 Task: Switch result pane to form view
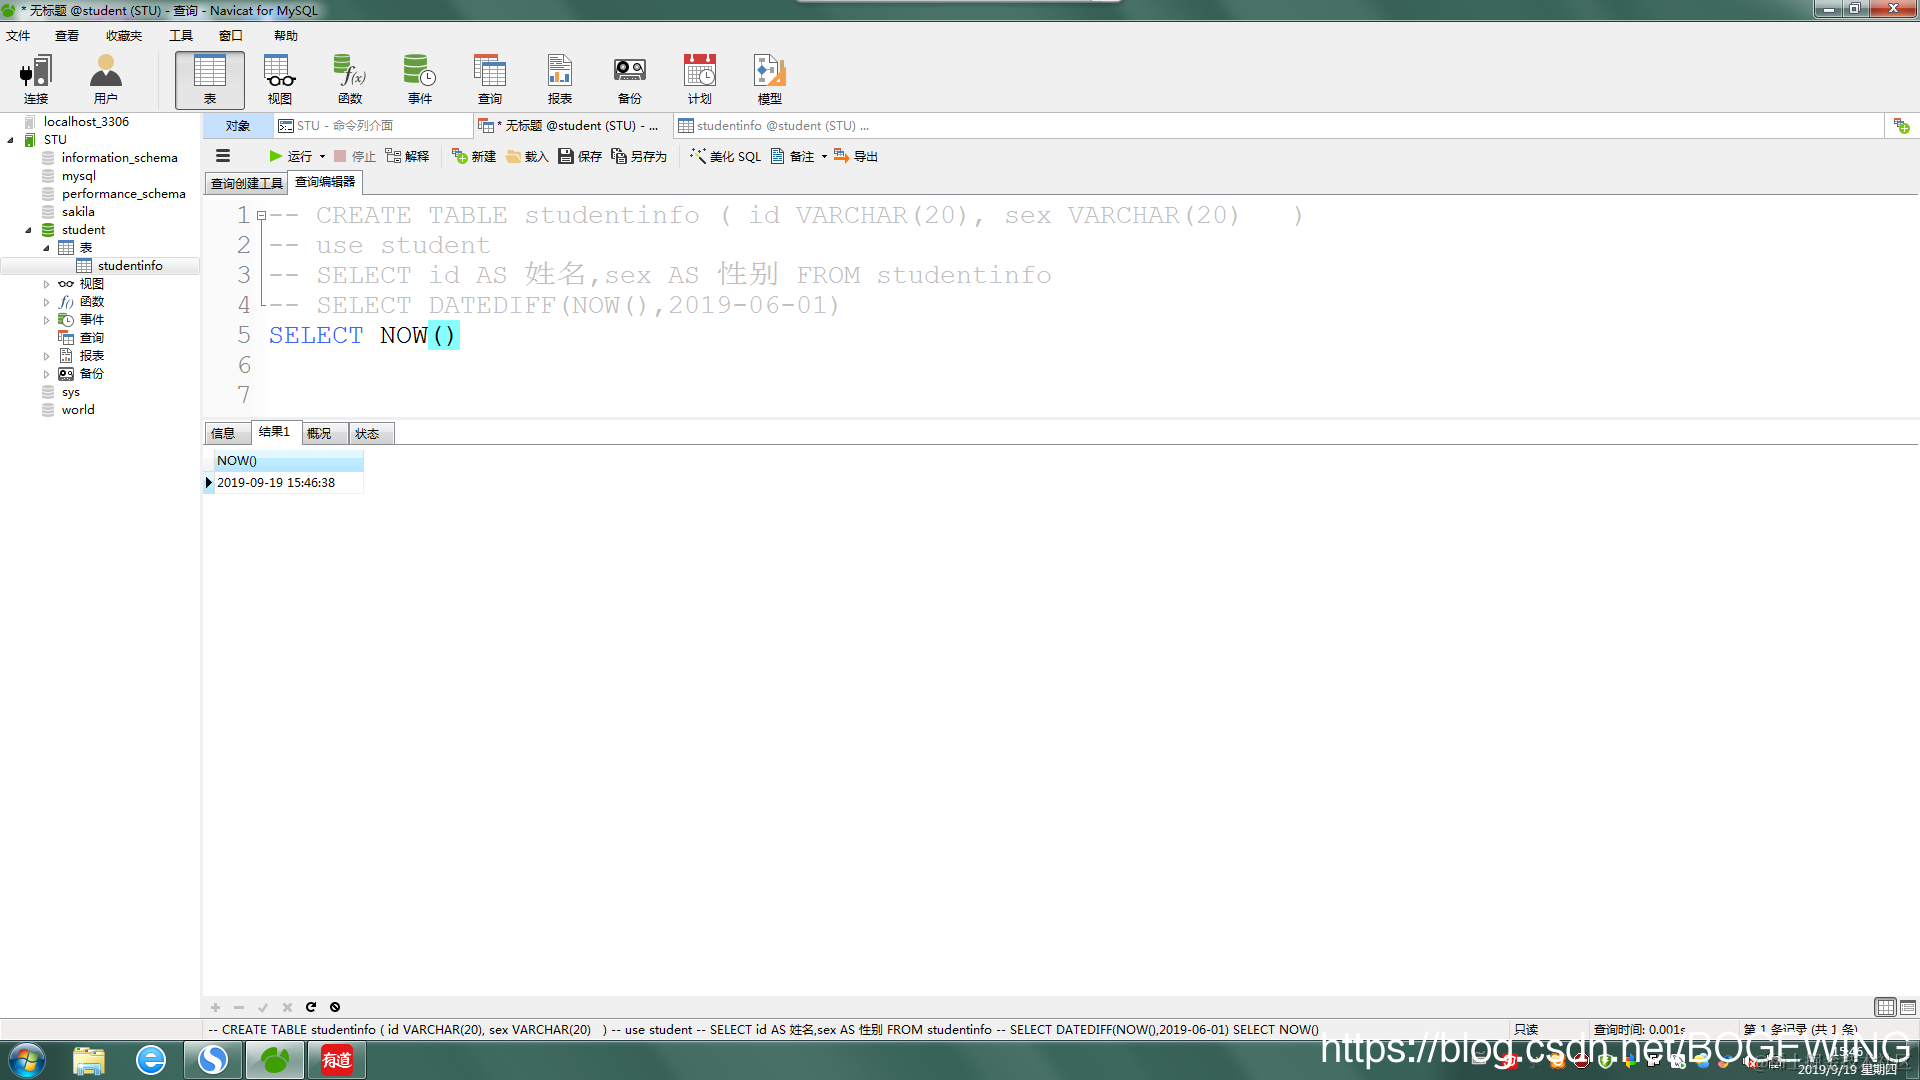pos(1908,1007)
